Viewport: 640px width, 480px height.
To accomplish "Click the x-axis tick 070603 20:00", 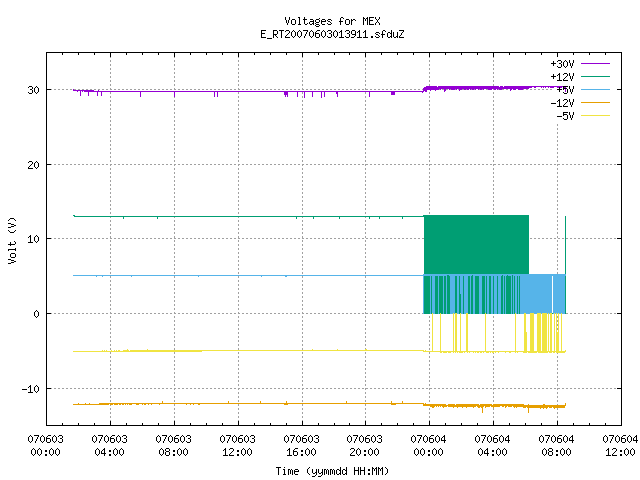I will click(364, 446).
